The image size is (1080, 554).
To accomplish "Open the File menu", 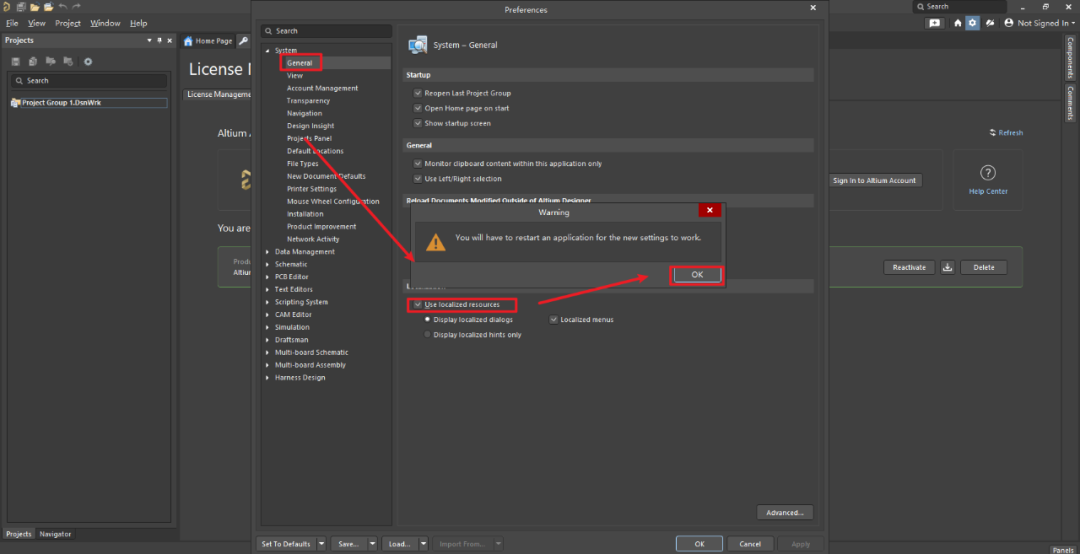I will pos(12,23).
